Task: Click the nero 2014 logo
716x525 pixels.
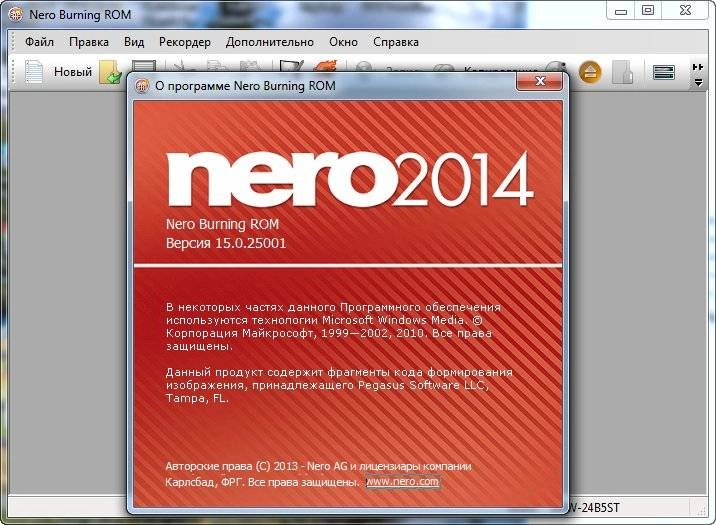Action: (350, 179)
